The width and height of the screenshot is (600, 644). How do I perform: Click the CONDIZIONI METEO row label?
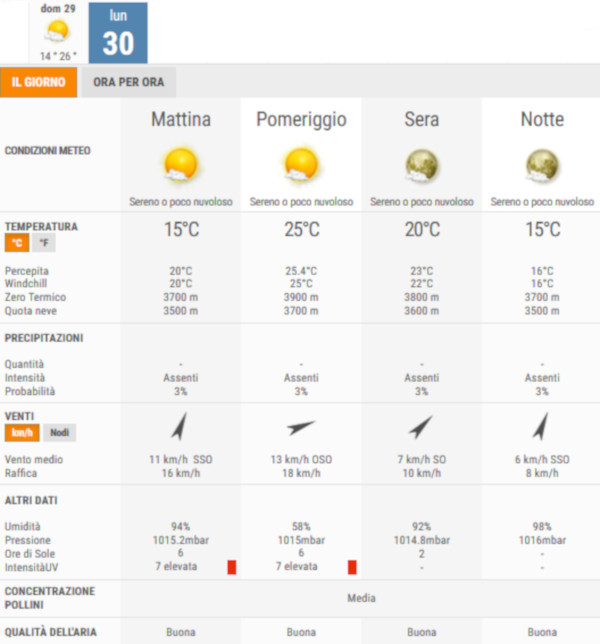[x=48, y=151]
